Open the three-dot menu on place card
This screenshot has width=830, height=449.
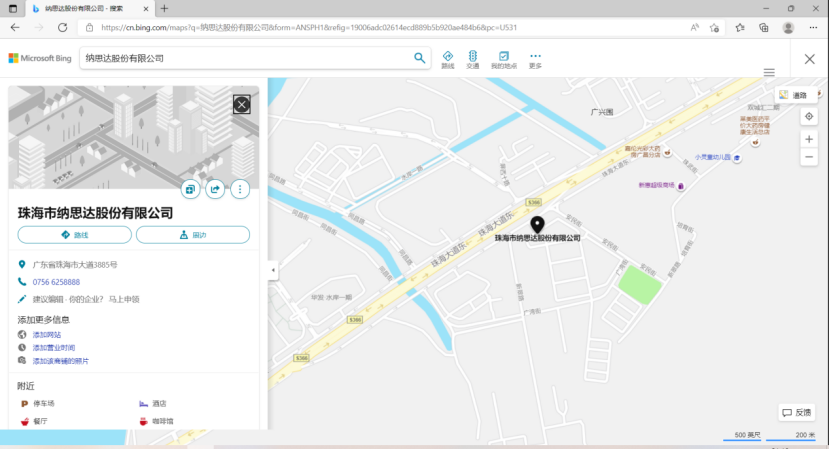[240, 189]
